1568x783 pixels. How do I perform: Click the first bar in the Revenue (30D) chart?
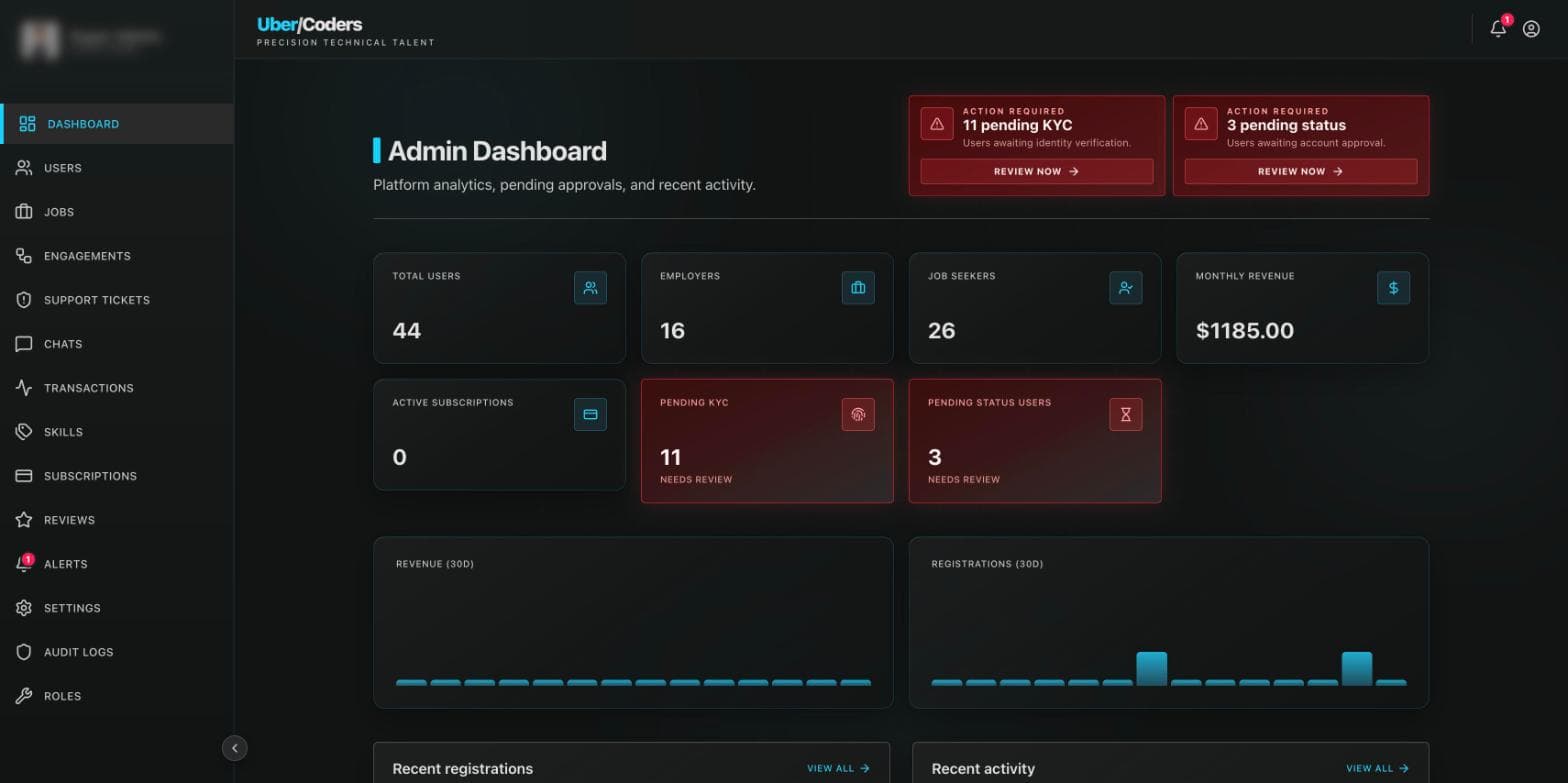(411, 682)
